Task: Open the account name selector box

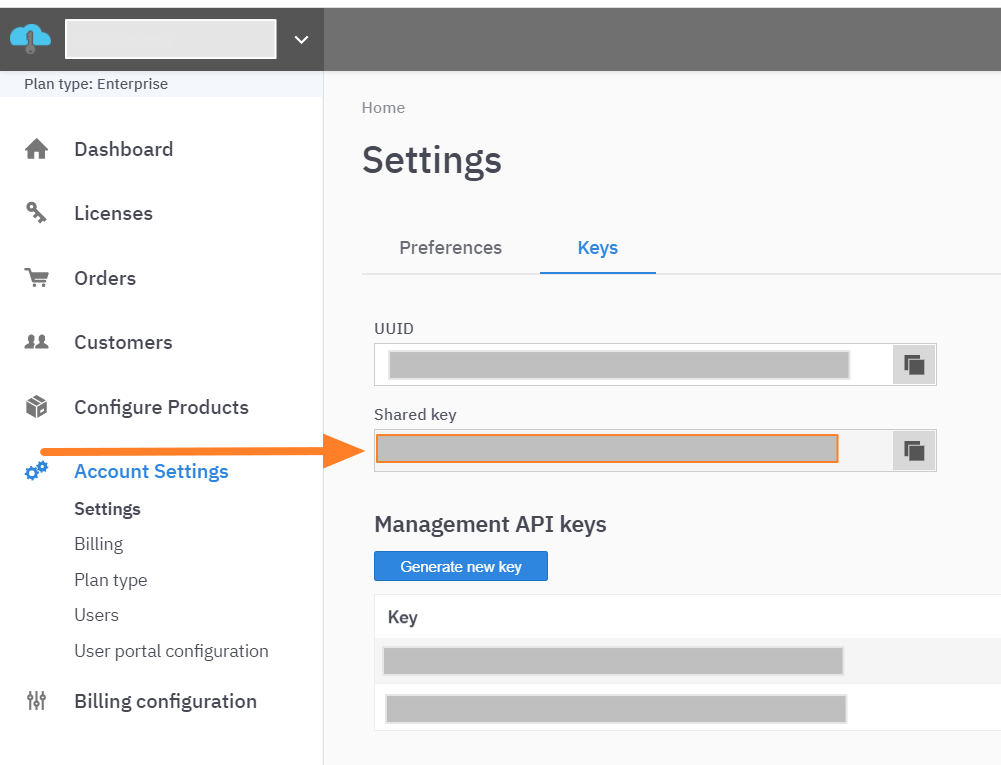Action: pos(170,39)
